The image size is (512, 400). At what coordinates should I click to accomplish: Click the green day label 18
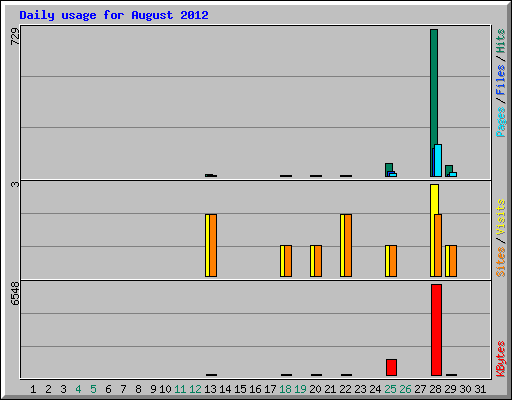coord(285,389)
